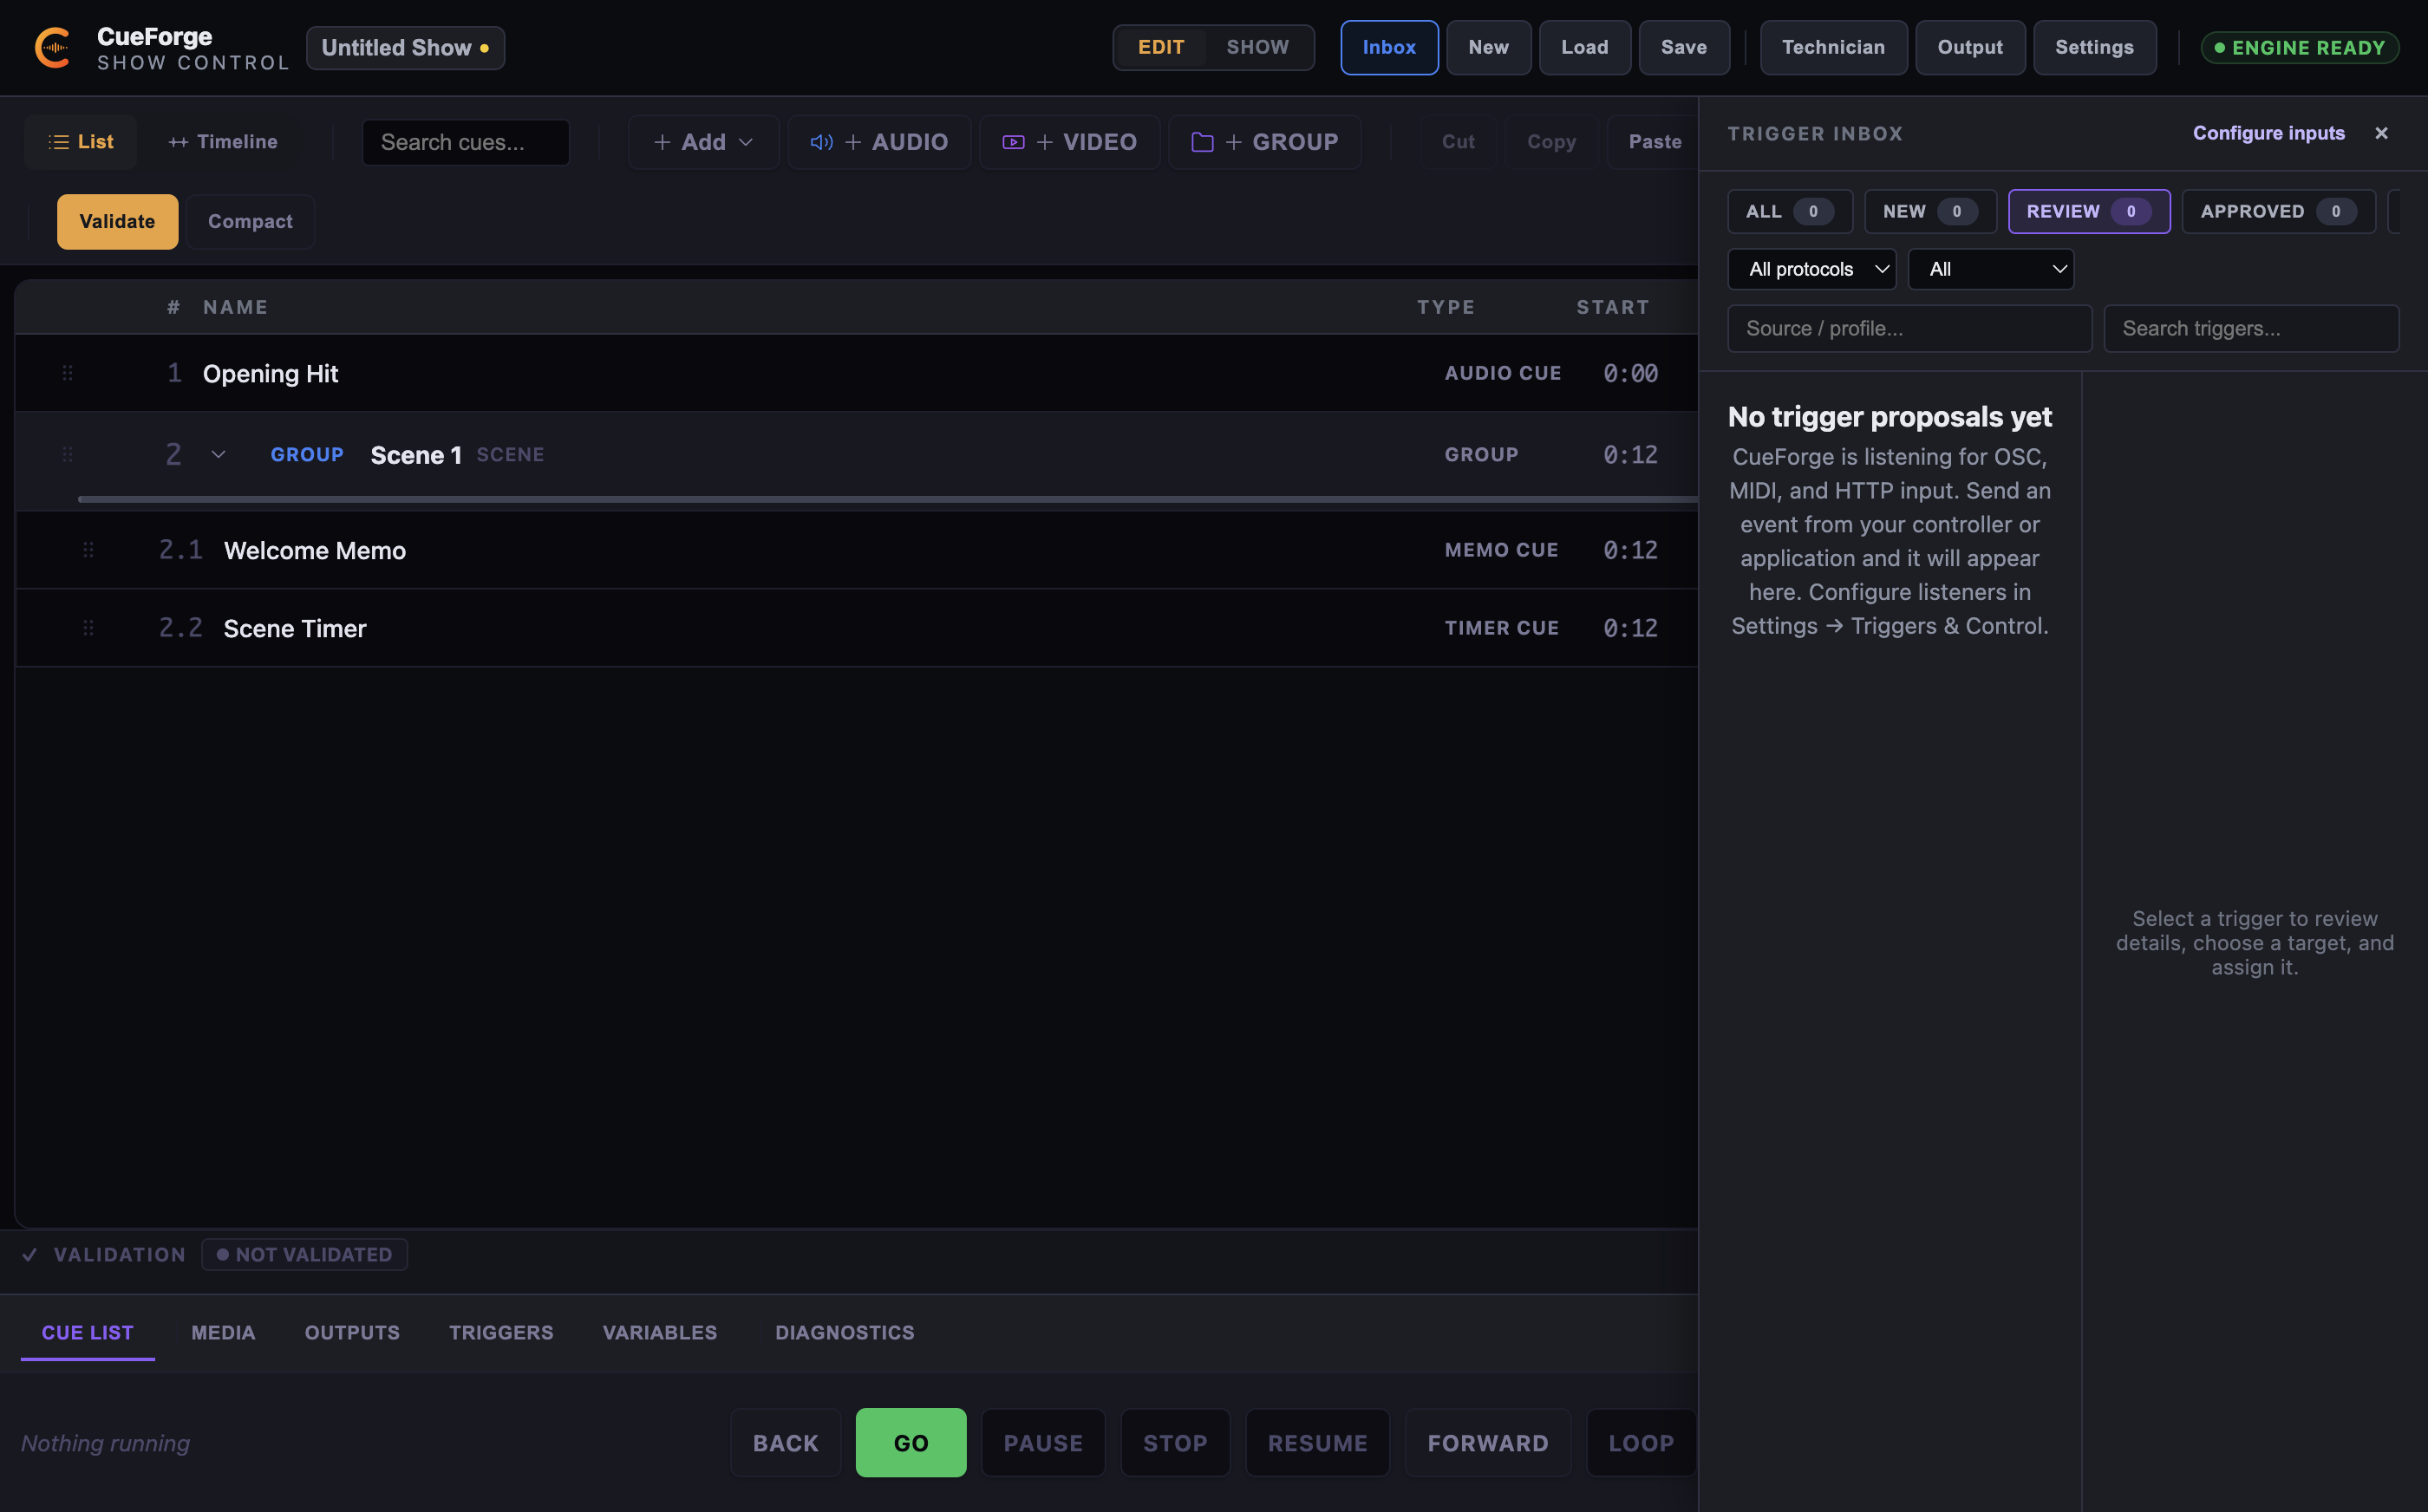
Task: Open the Untitled Show title menu
Action: coord(405,48)
